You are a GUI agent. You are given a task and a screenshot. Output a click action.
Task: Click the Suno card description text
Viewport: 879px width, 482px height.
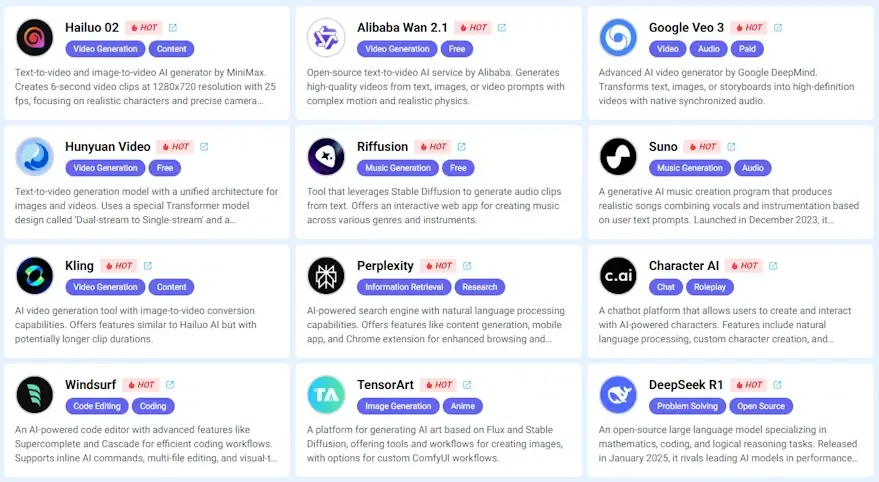click(728, 206)
